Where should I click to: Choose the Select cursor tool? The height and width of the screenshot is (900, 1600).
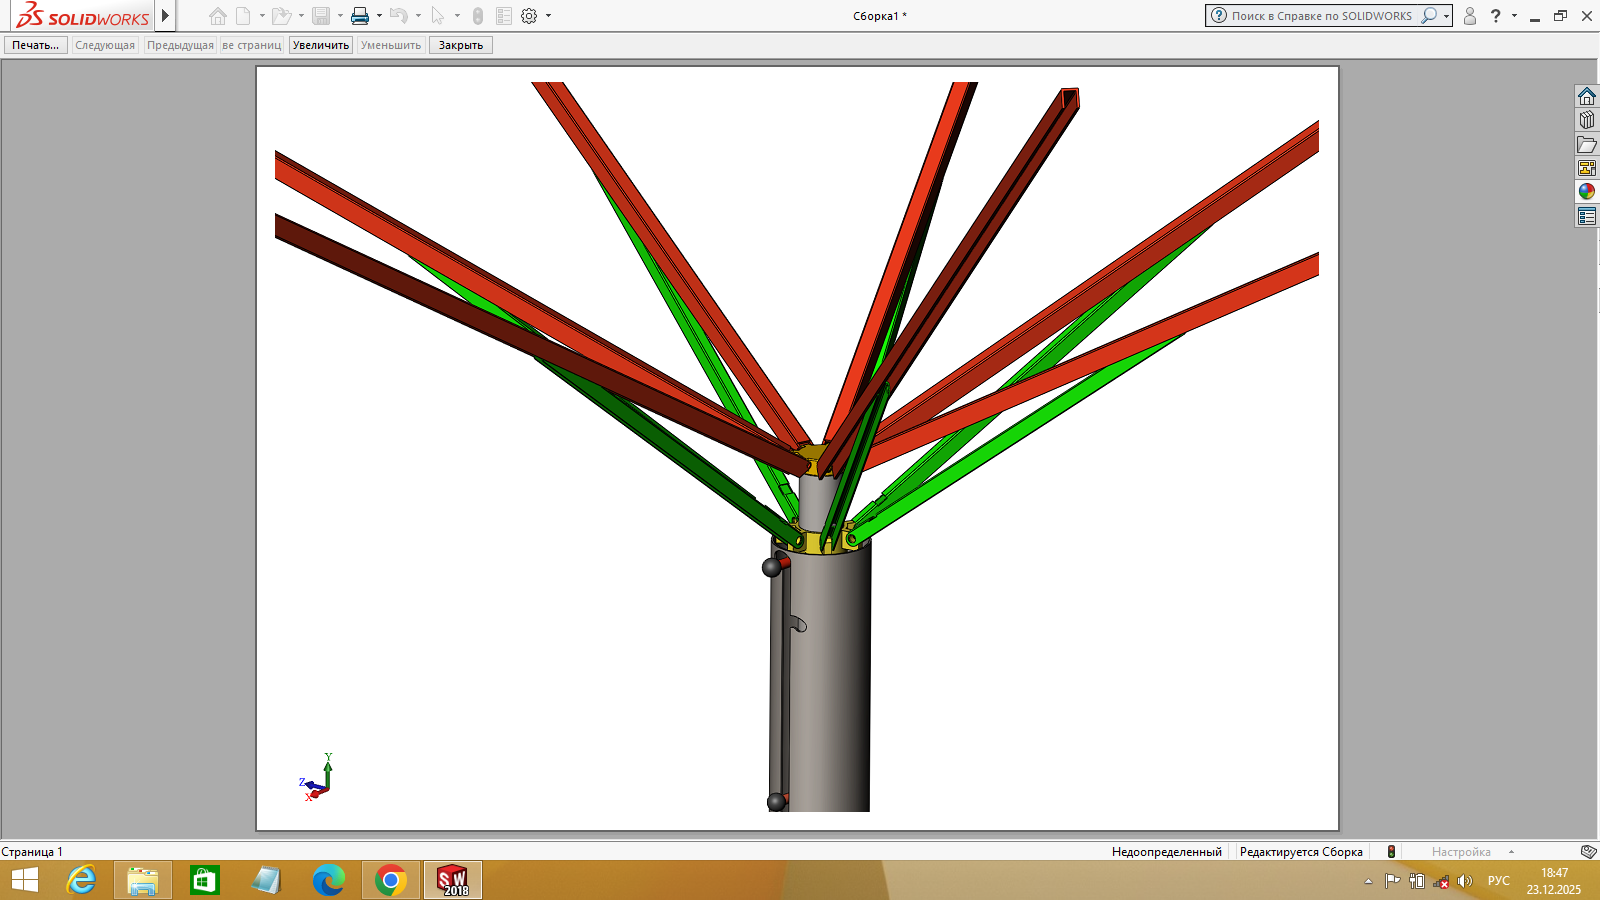pyautogui.click(x=437, y=16)
